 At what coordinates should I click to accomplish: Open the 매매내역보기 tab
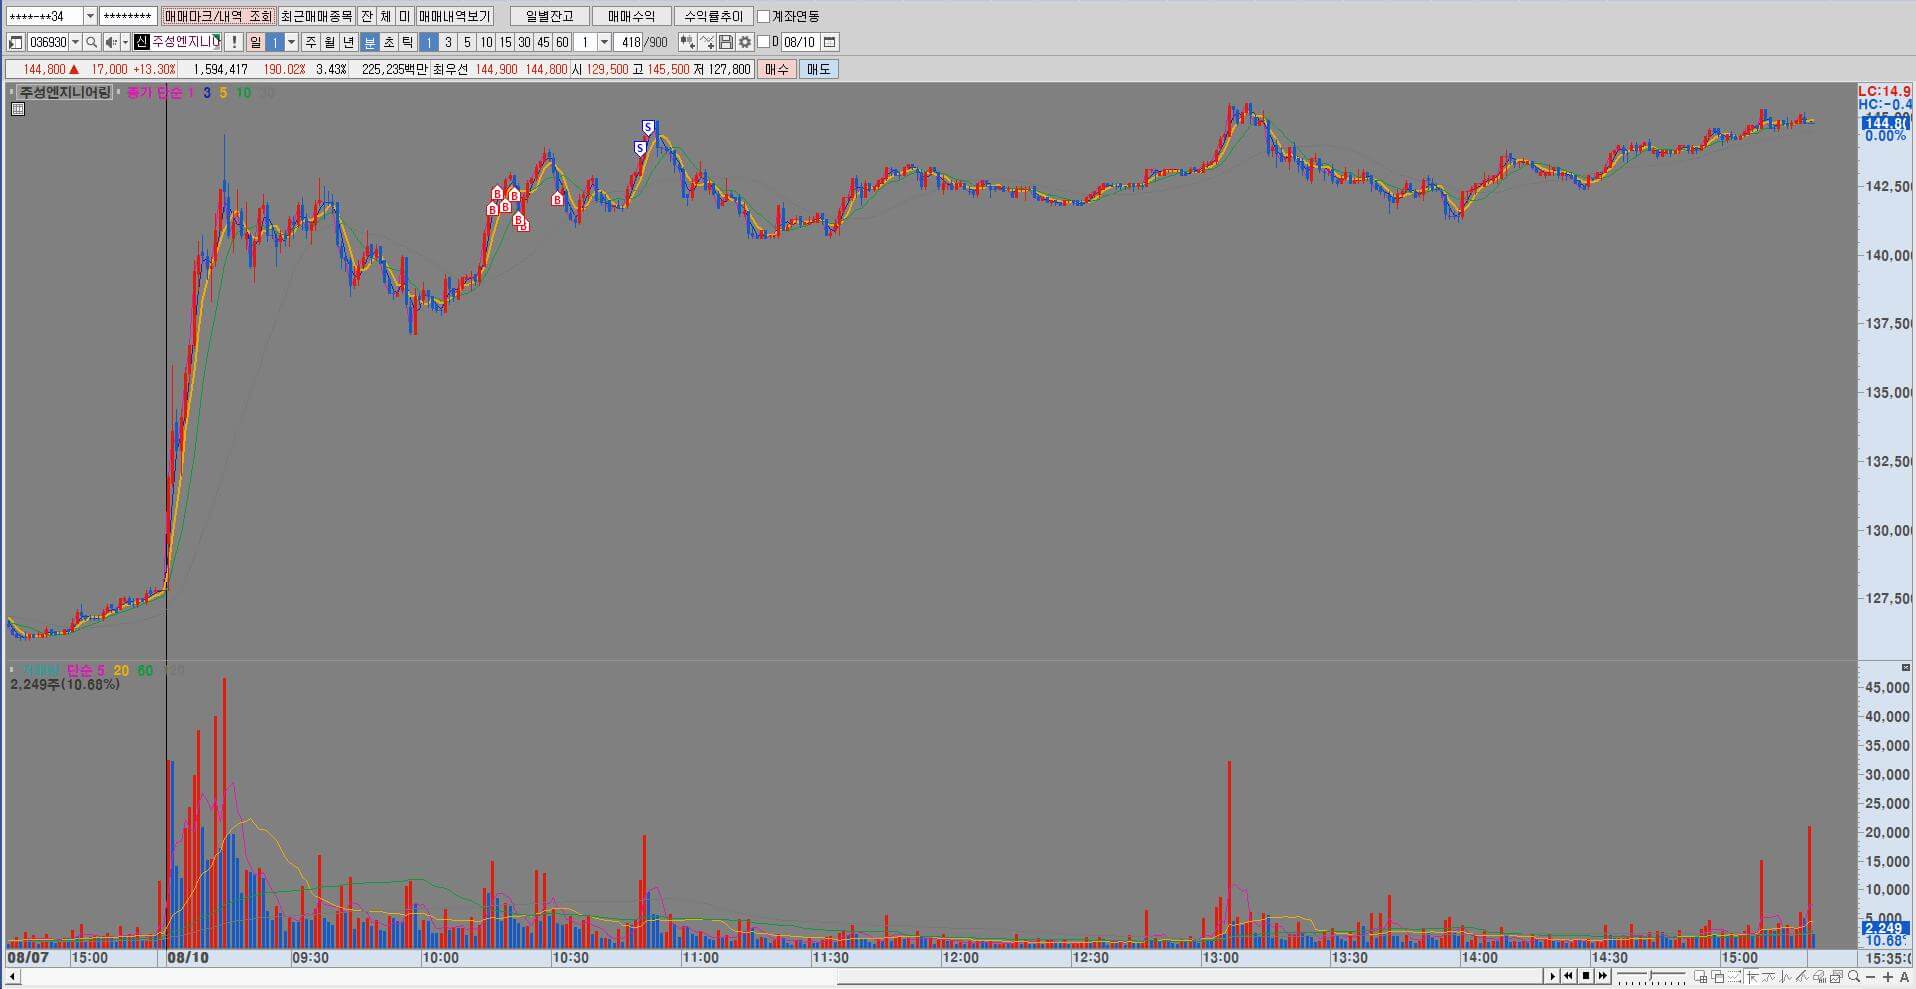click(x=455, y=17)
